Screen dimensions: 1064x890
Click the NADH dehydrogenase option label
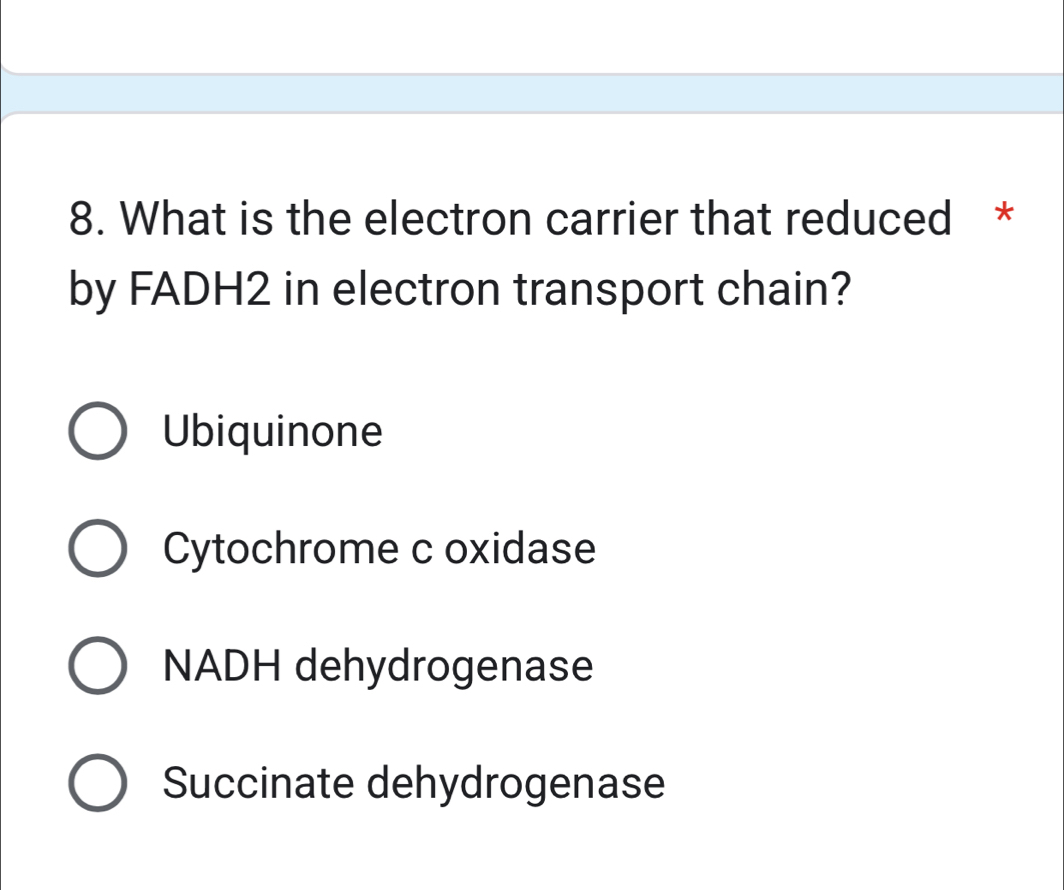pos(378,666)
